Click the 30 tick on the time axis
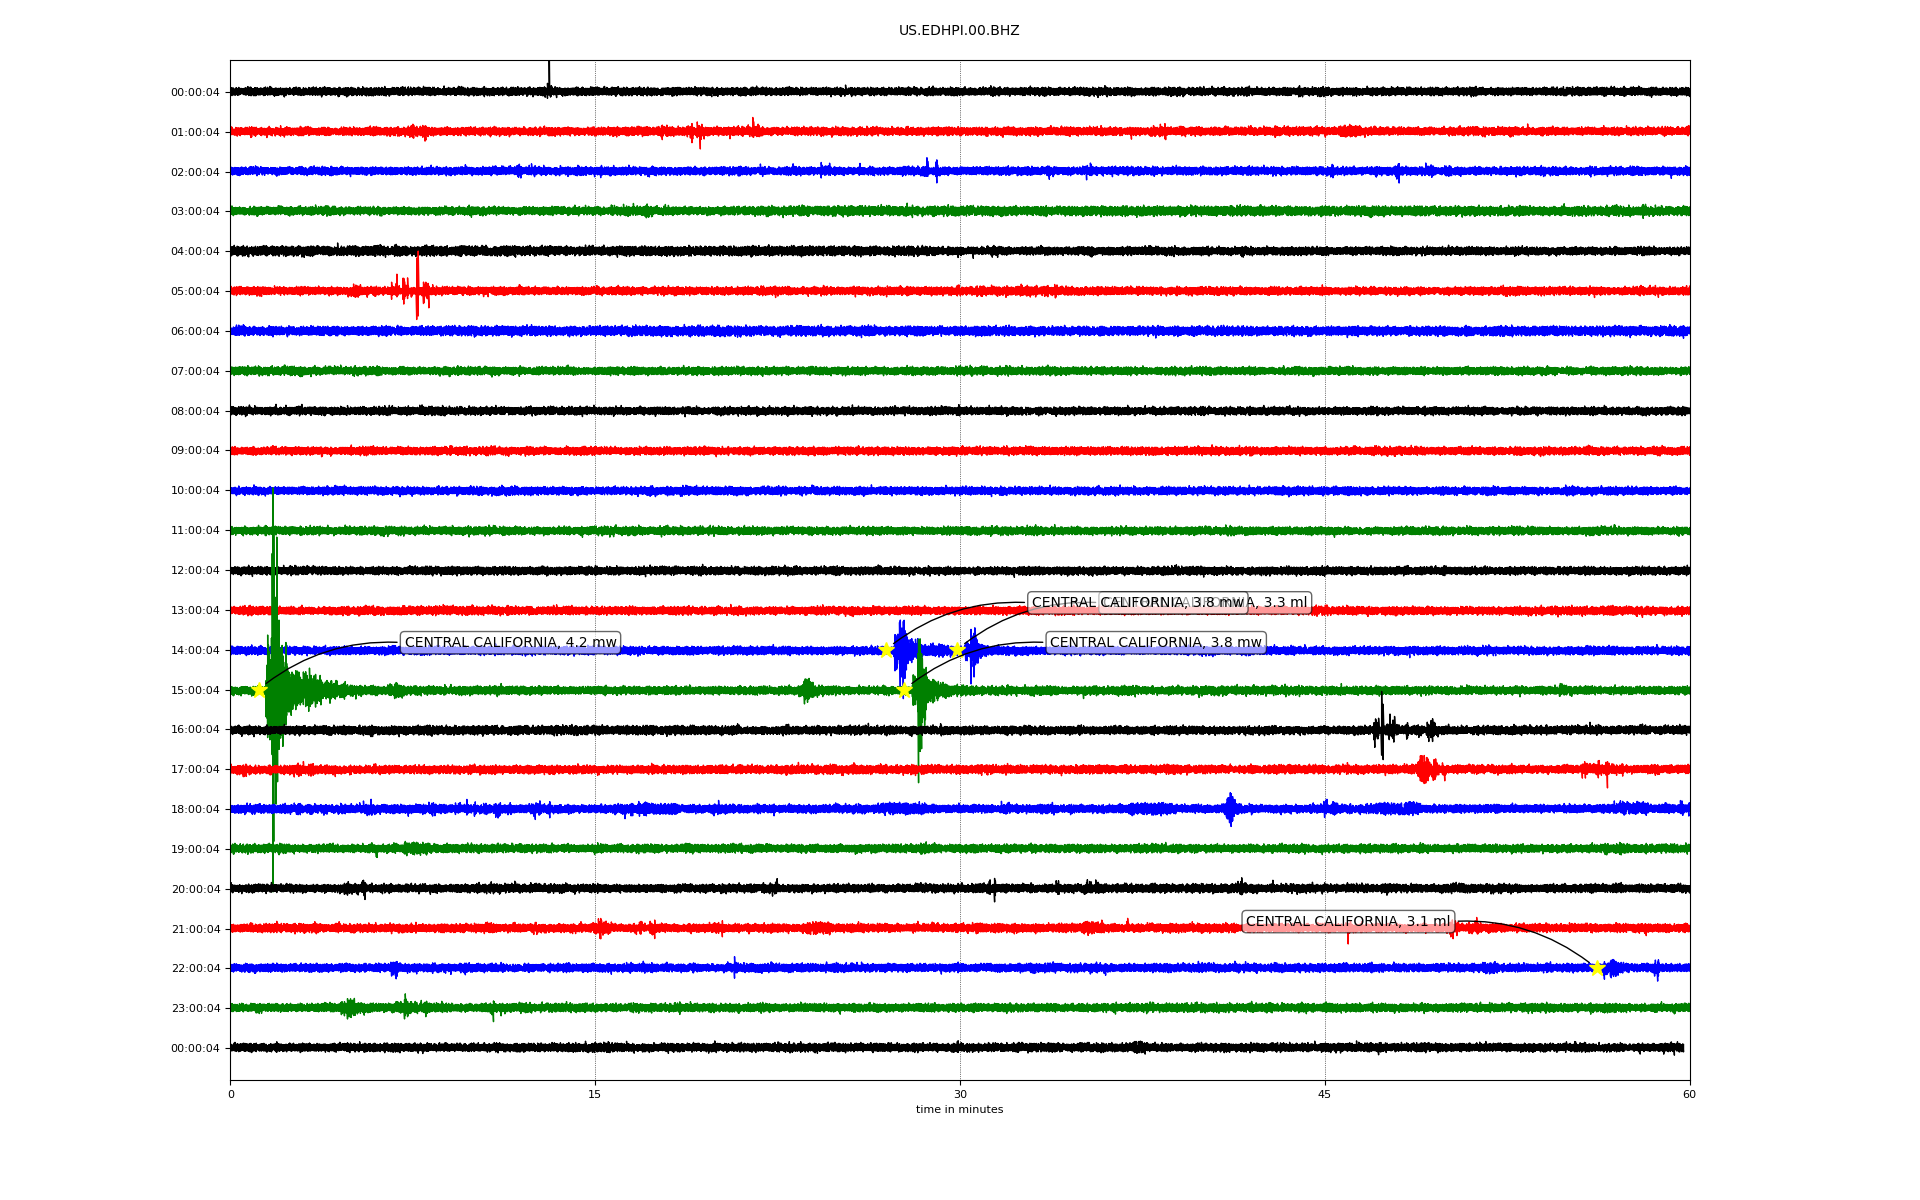The image size is (1920, 1200). pyautogui.click(x=960, y=1094)
